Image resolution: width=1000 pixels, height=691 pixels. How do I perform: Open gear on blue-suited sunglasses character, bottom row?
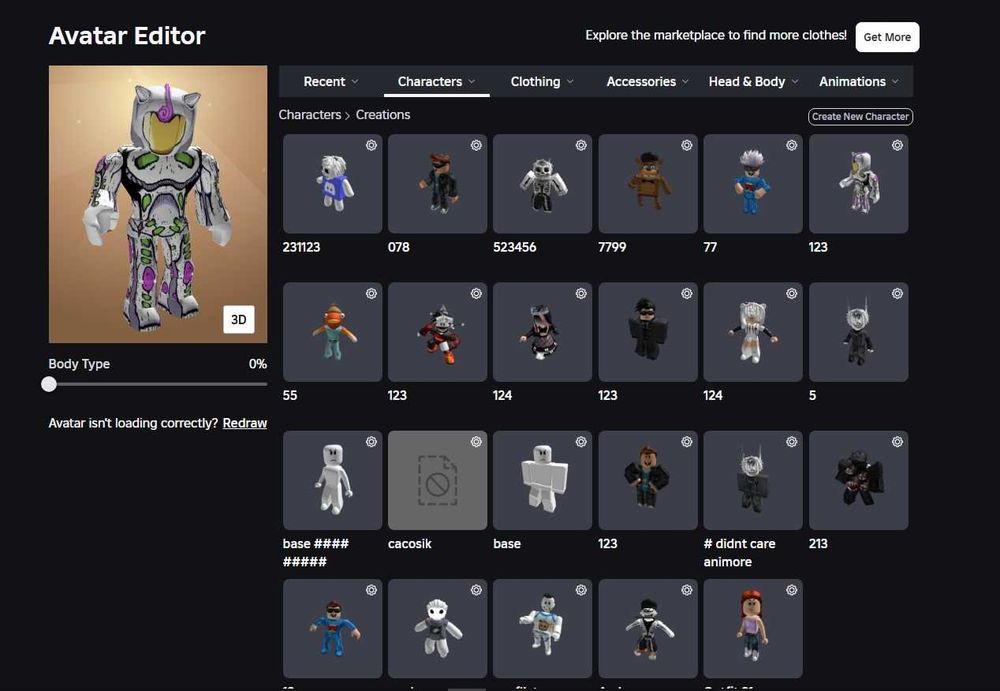click(371, 590)
